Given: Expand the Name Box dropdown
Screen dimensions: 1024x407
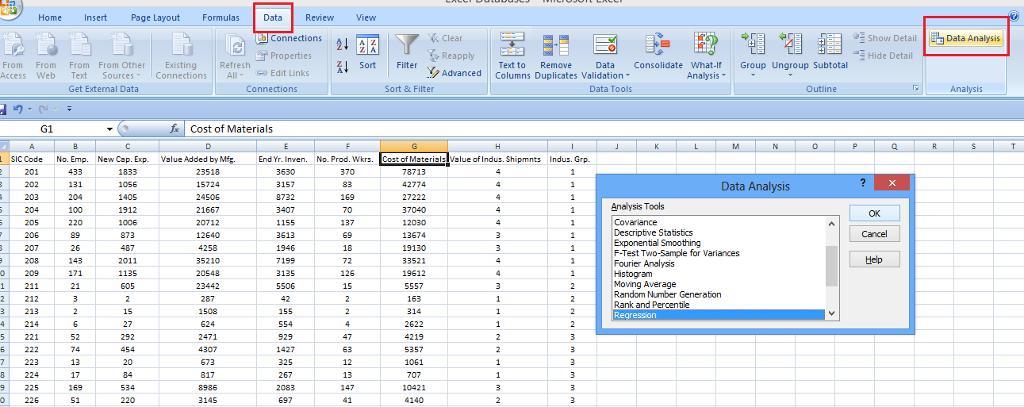Looking at the screenshot, I should coord(109,129).
